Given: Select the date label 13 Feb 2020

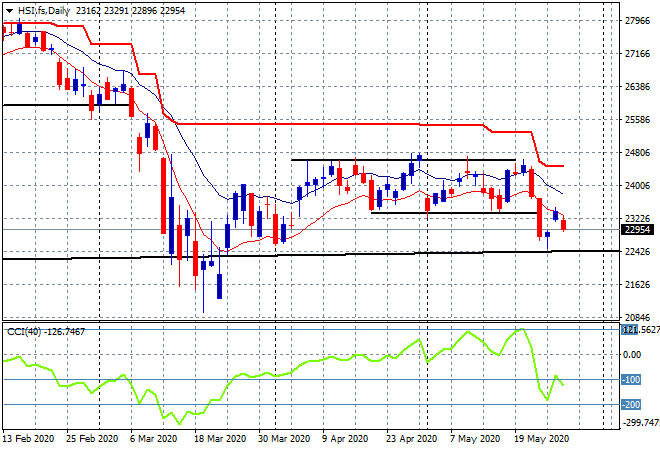Looking at the screenshot, I should pos(29,439).
